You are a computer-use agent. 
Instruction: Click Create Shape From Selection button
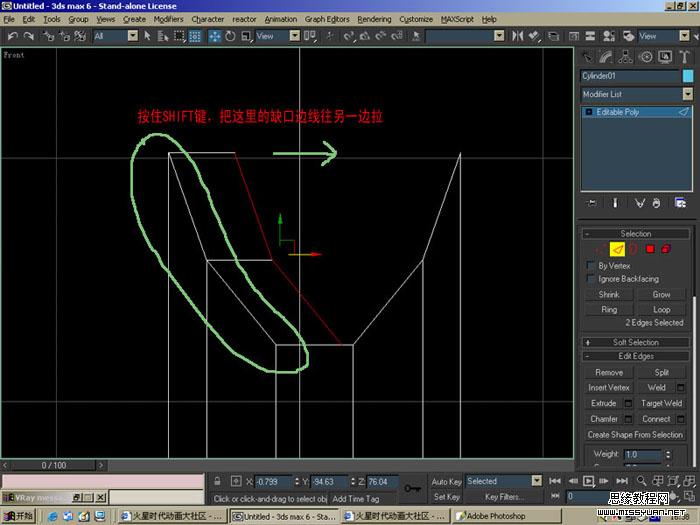coord(635,435)
